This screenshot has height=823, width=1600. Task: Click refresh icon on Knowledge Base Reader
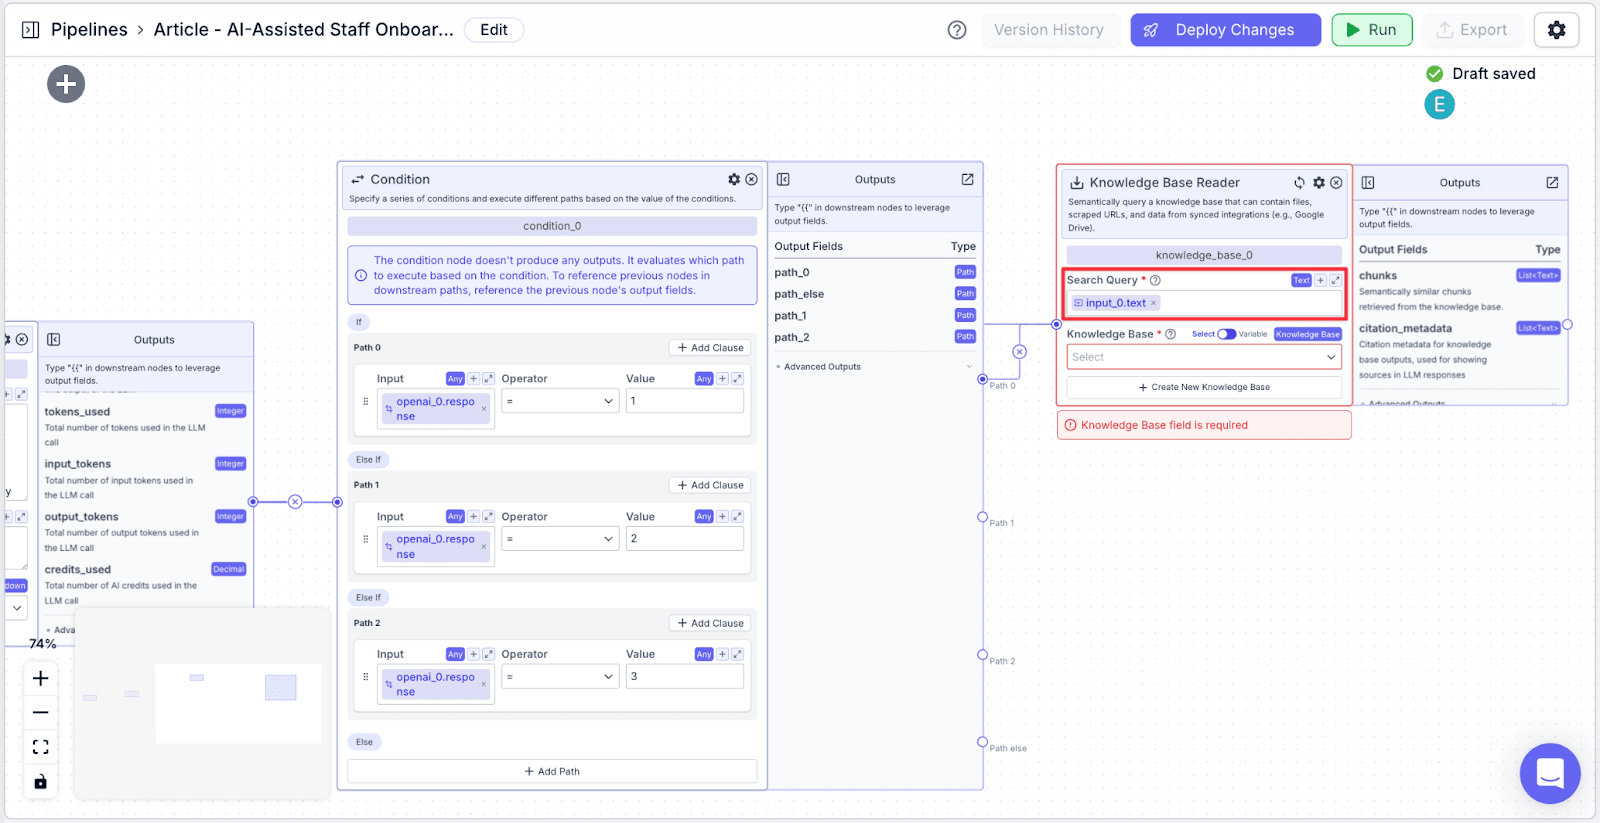click(1299, 182)
